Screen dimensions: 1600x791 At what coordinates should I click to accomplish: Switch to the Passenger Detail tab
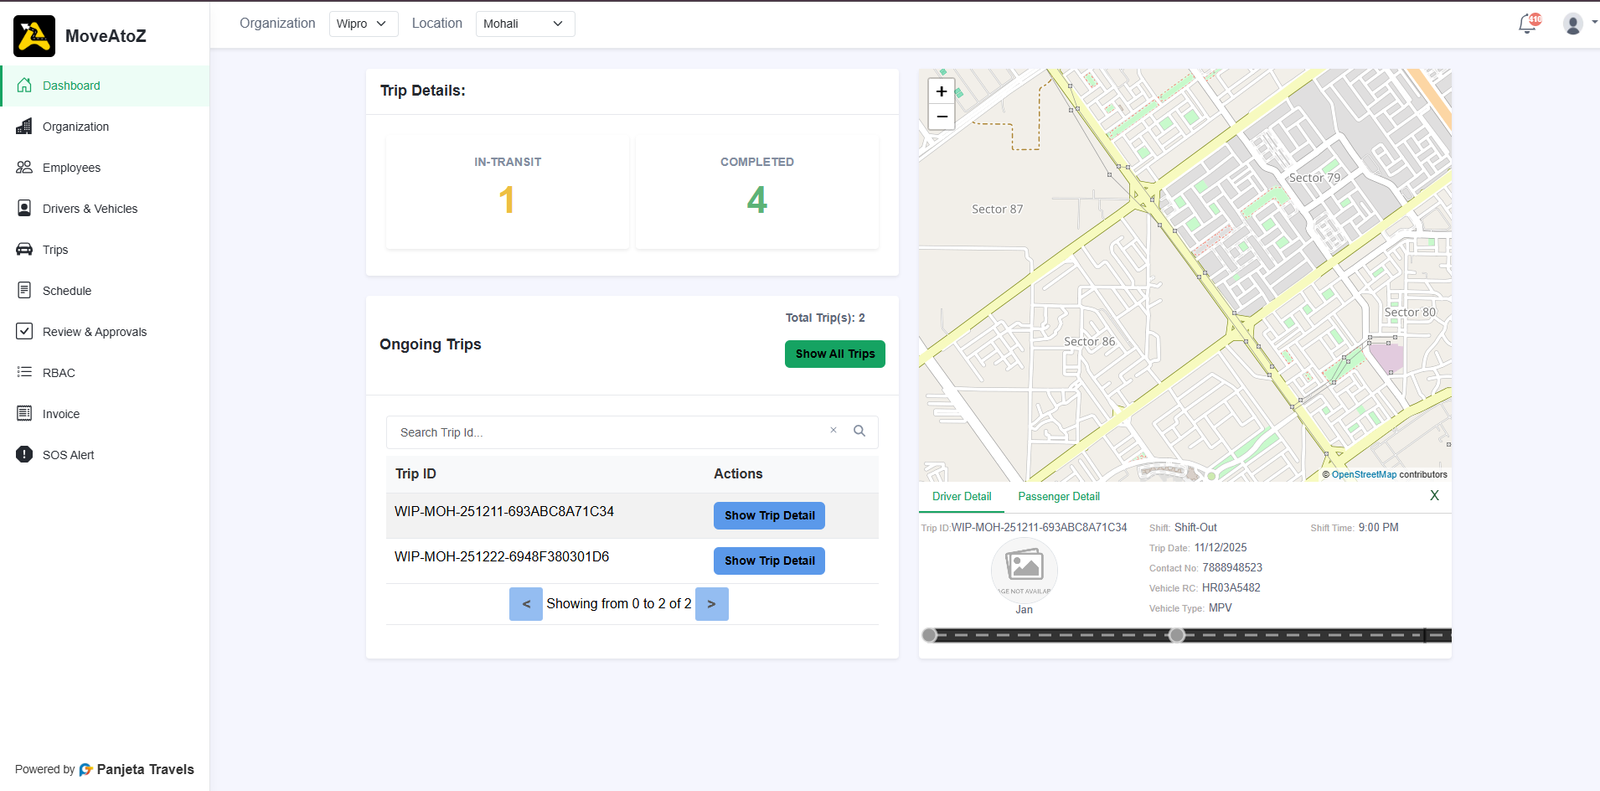click(1058, 497)
